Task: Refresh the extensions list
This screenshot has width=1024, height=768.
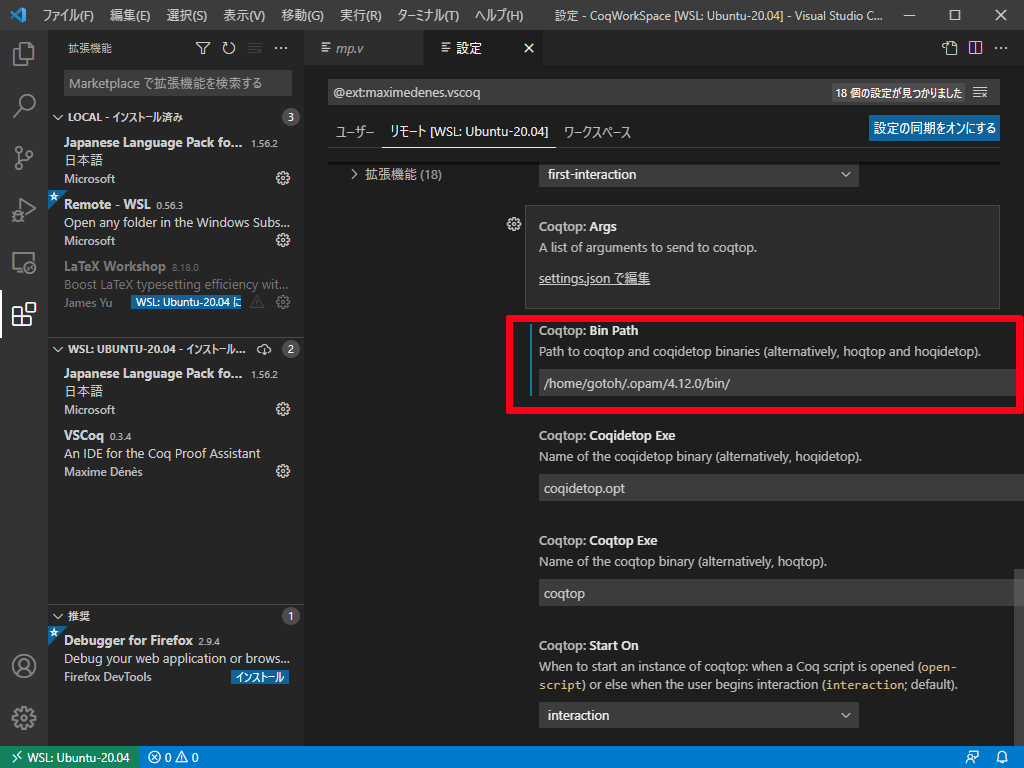Action: pyautogui.click(x=229, y=48)
